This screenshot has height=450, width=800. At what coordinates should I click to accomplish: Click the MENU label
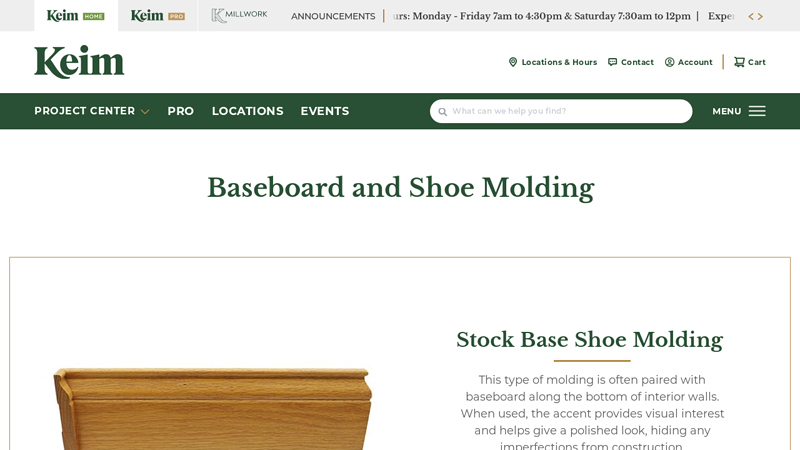[x=727, y=111]
